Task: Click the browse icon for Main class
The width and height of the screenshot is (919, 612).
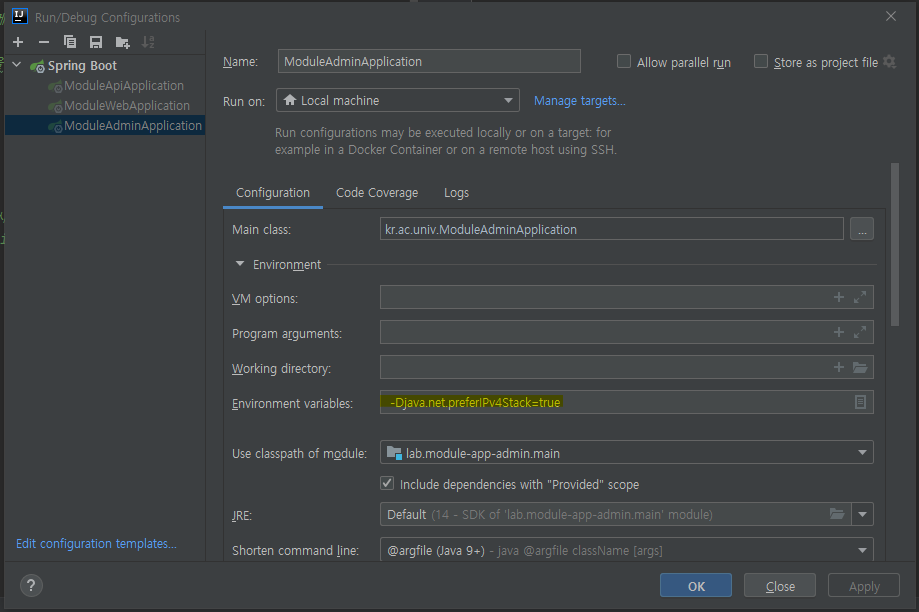Action: [x=862, y=230]
